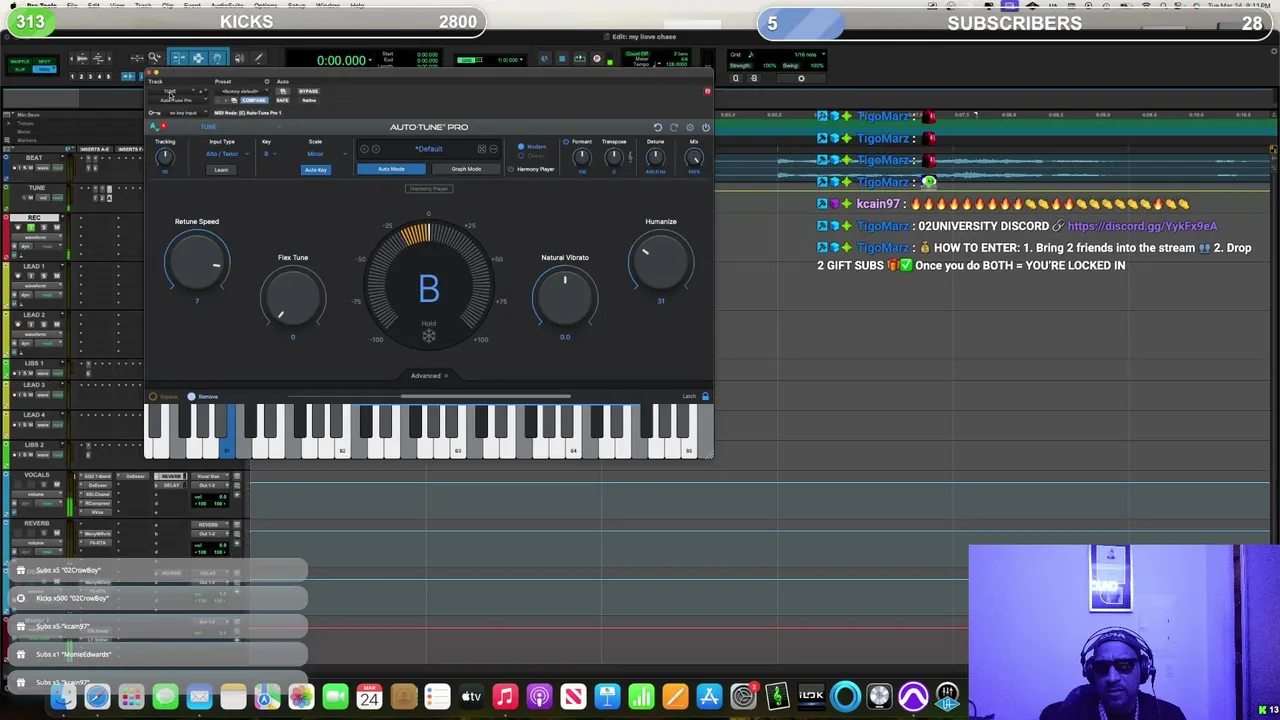Switch to Auto Mode tab
The image size is (1280, 720).
click(x=391, y=169)
